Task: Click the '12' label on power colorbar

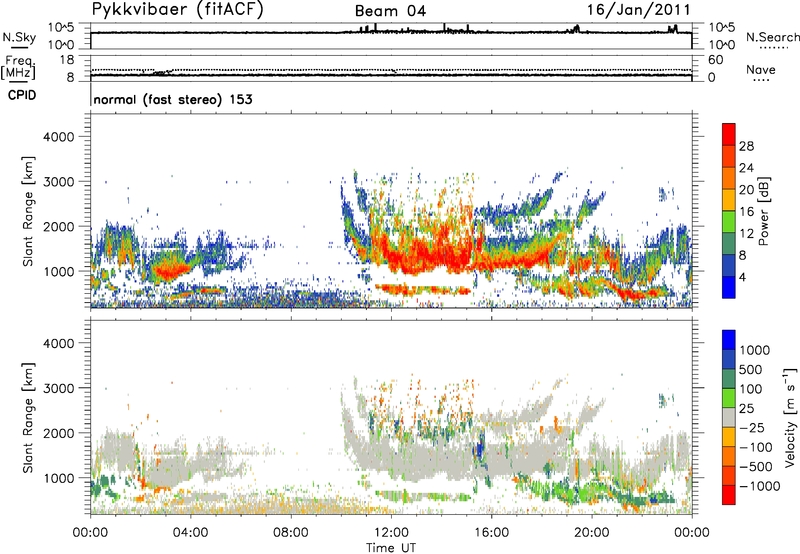Action: point(746,234)
